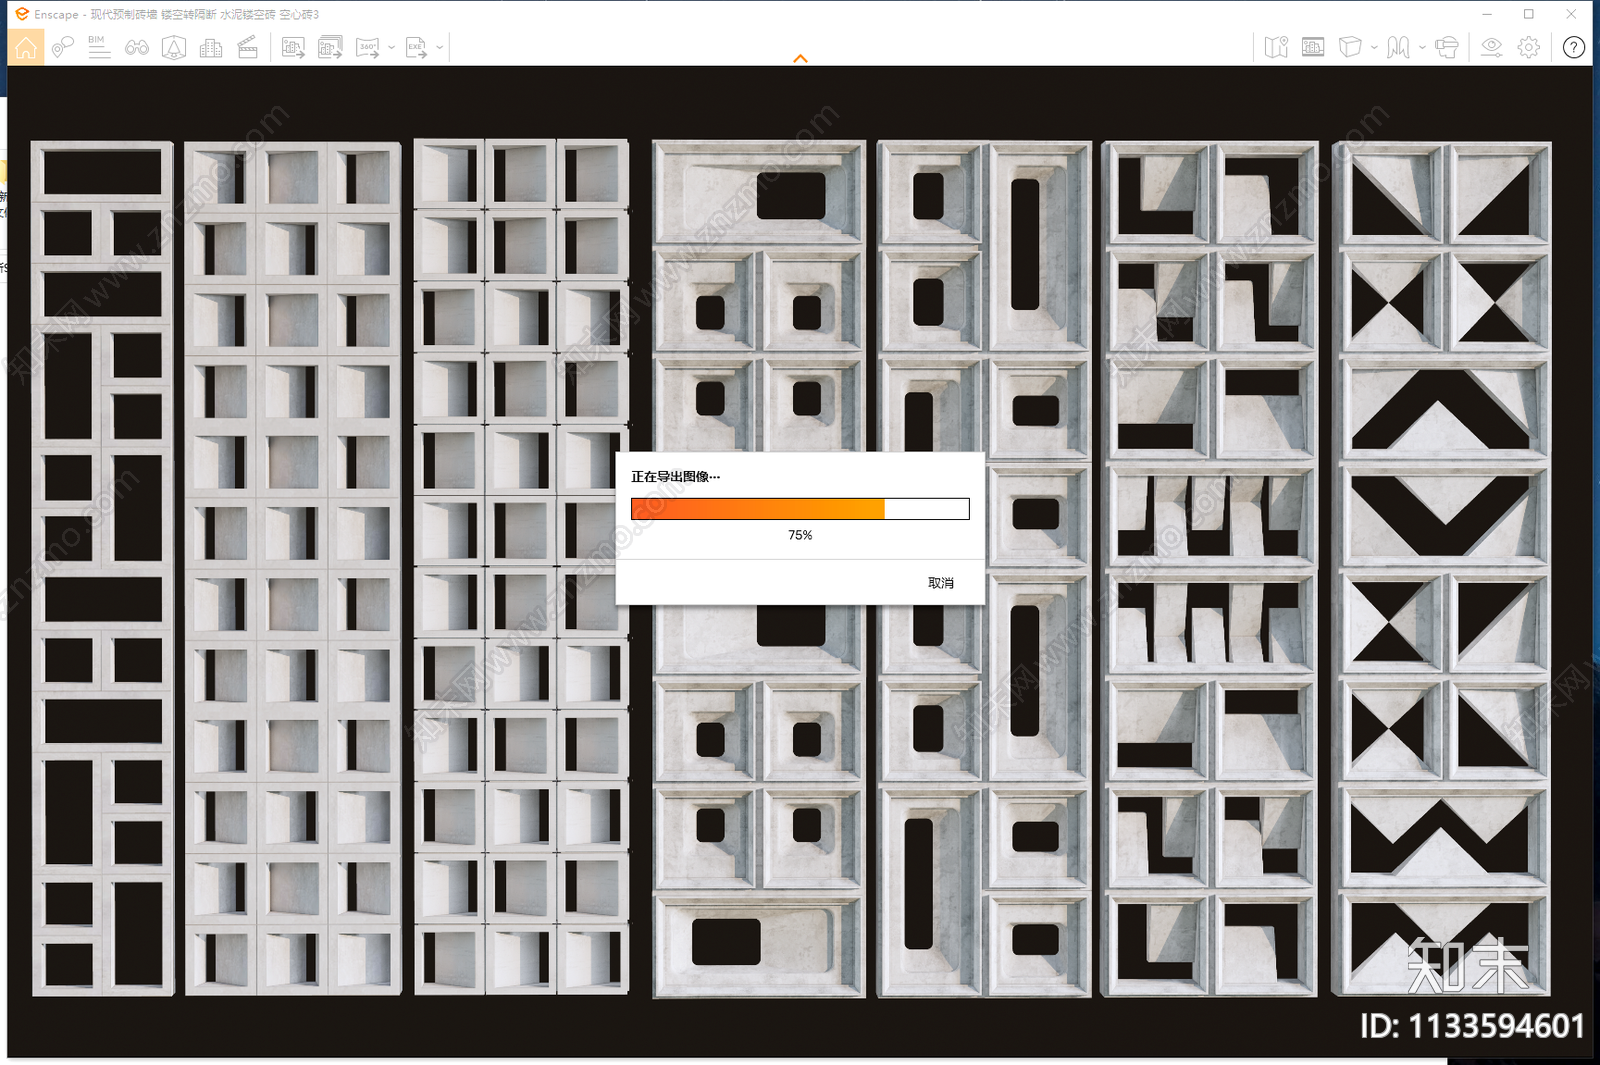The height and width of the screenshot is (1065, 1600).
Task: Click the binoculars view management icon
Action: [137, 47]
